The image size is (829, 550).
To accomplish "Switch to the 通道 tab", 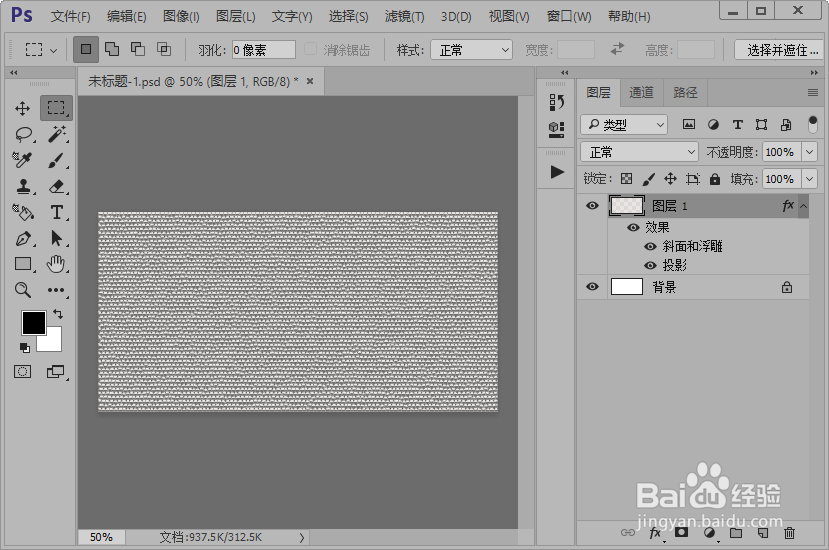I will (641, 93).
